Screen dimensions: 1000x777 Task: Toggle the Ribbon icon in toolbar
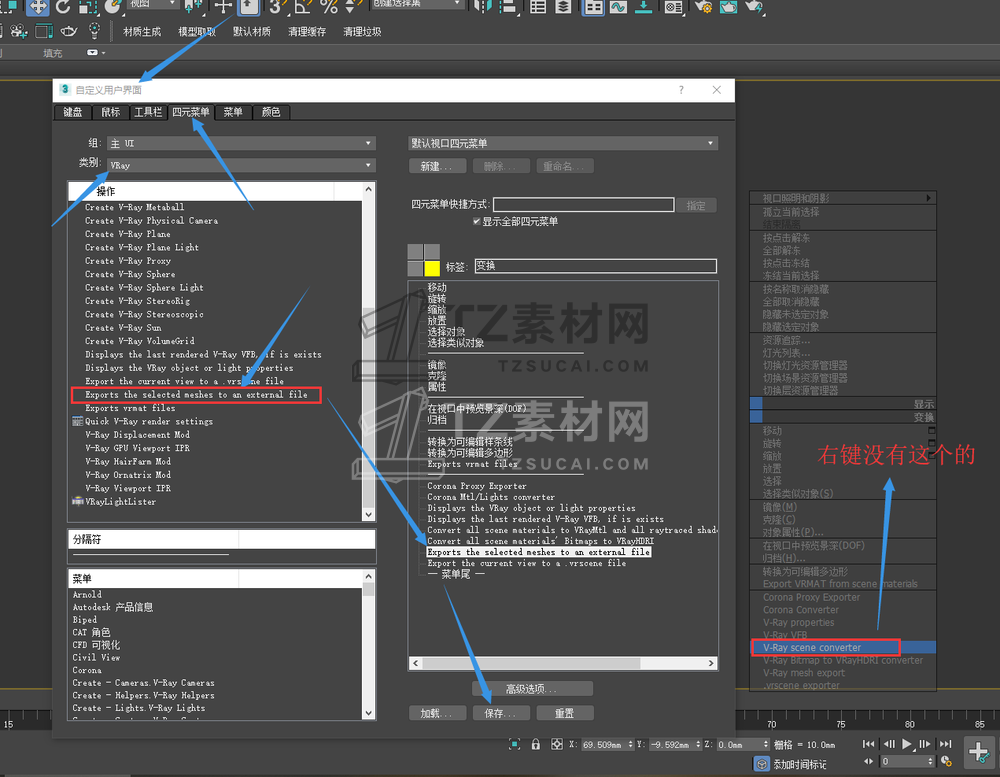tap(593, 7)
